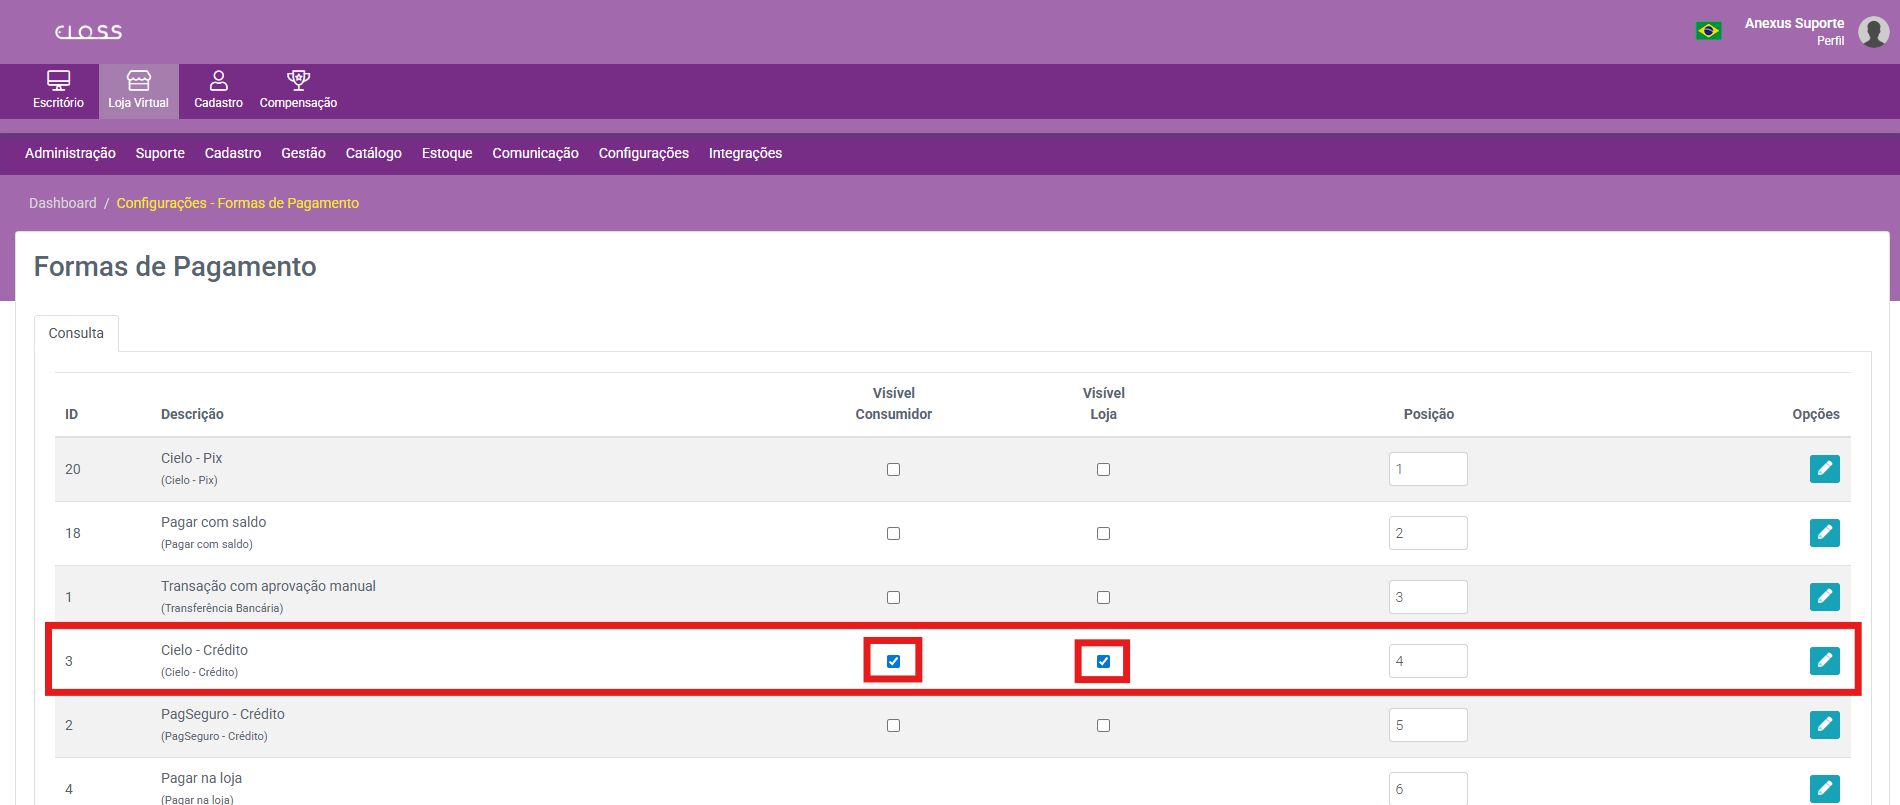Edit the PagSeguro - Crédito row
The height and width of the screenshot is (805, 1900).
point(1824,725)
